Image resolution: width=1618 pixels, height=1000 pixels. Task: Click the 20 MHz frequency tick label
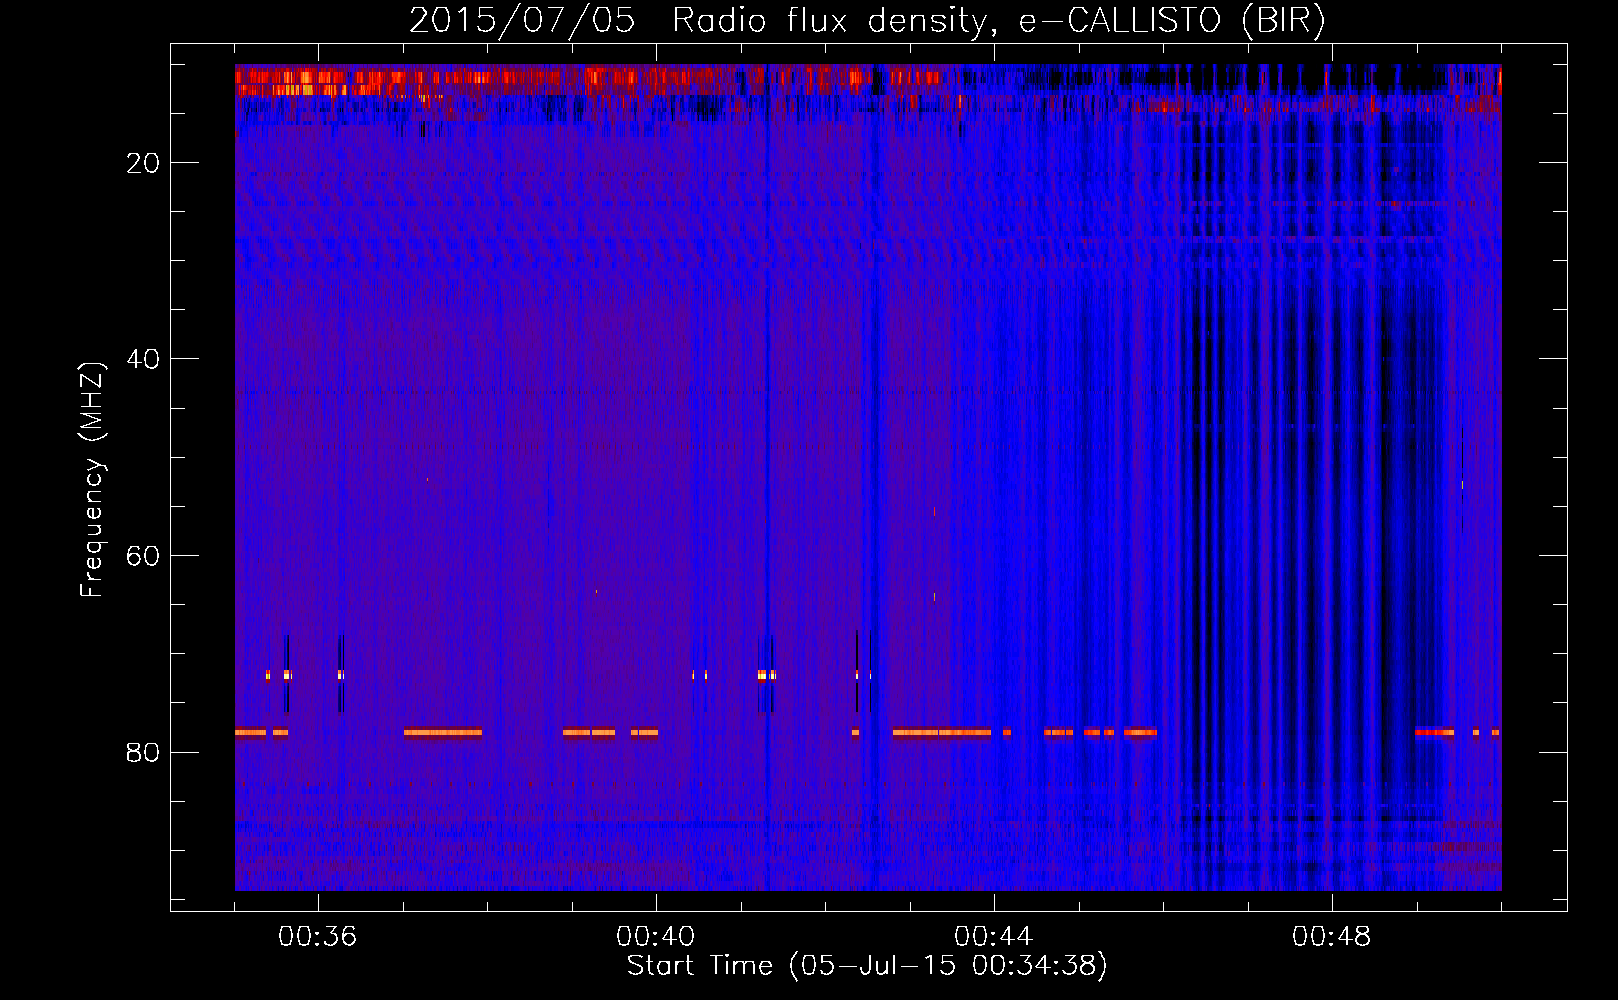[143, 164]
